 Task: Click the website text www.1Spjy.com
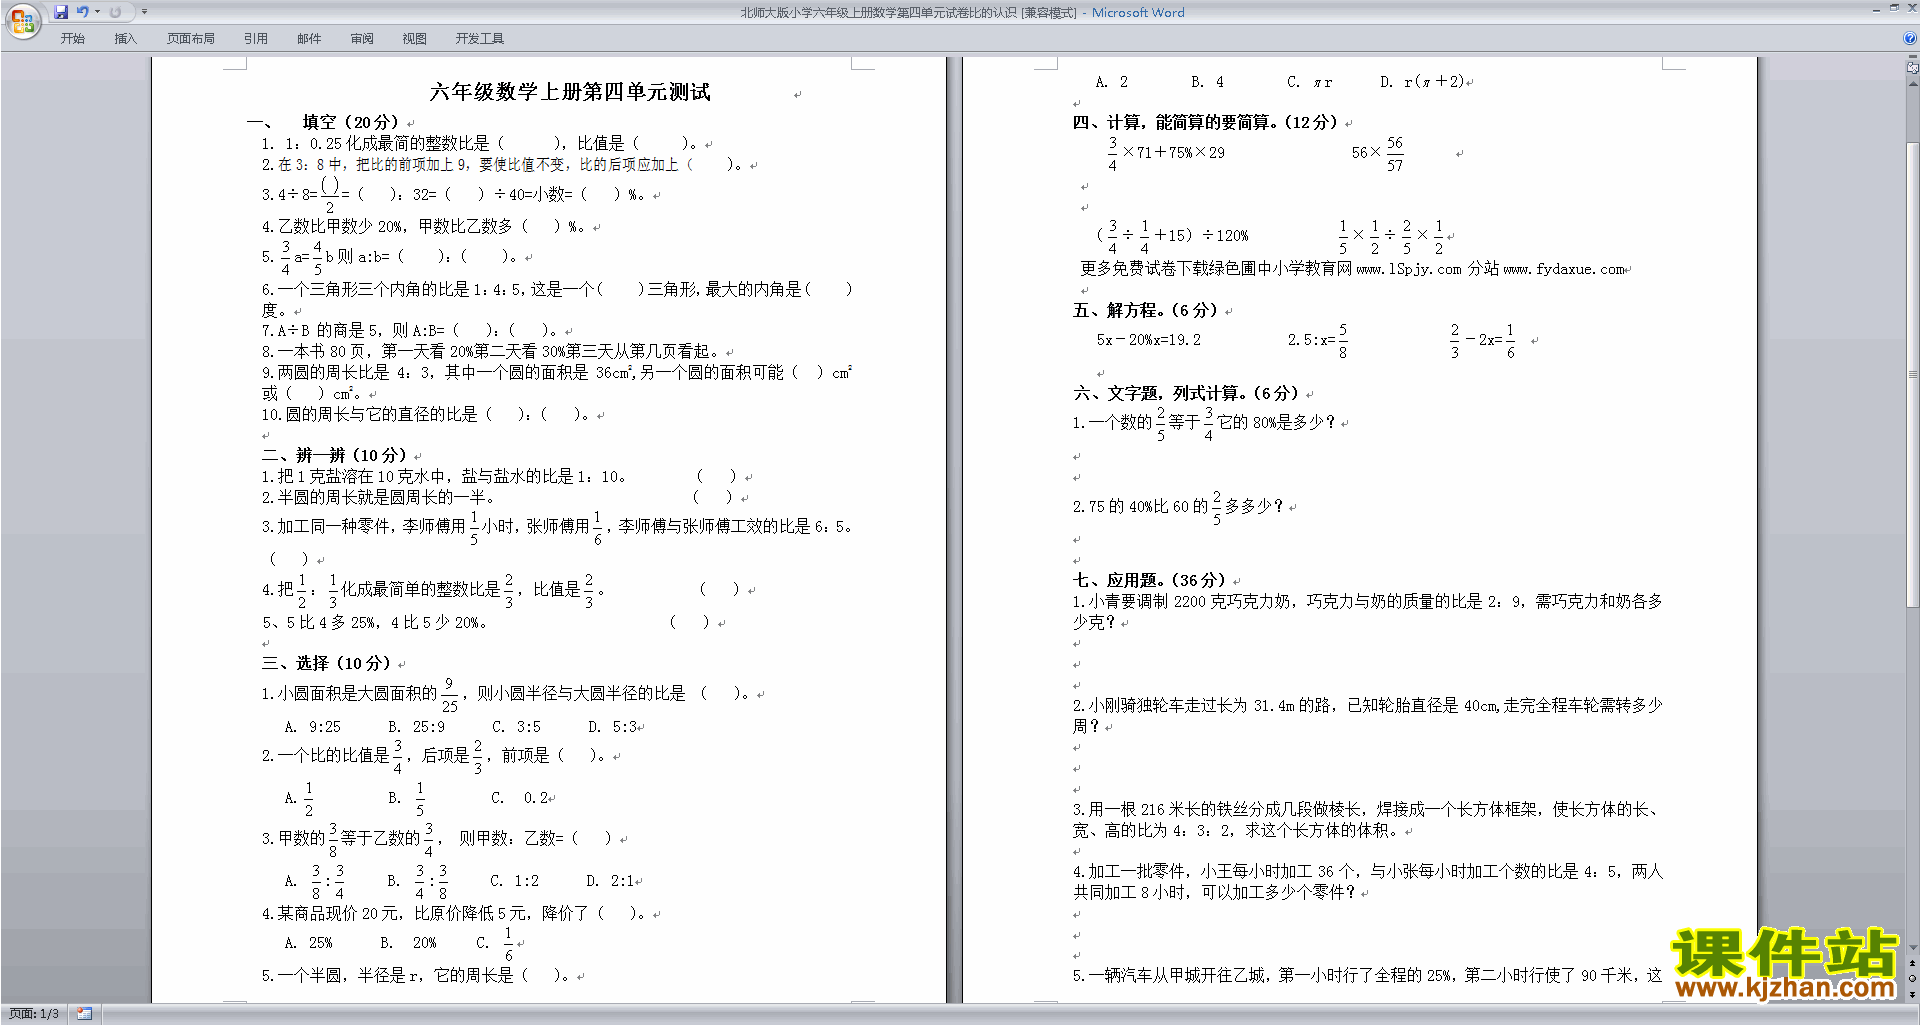(1409, 269)
